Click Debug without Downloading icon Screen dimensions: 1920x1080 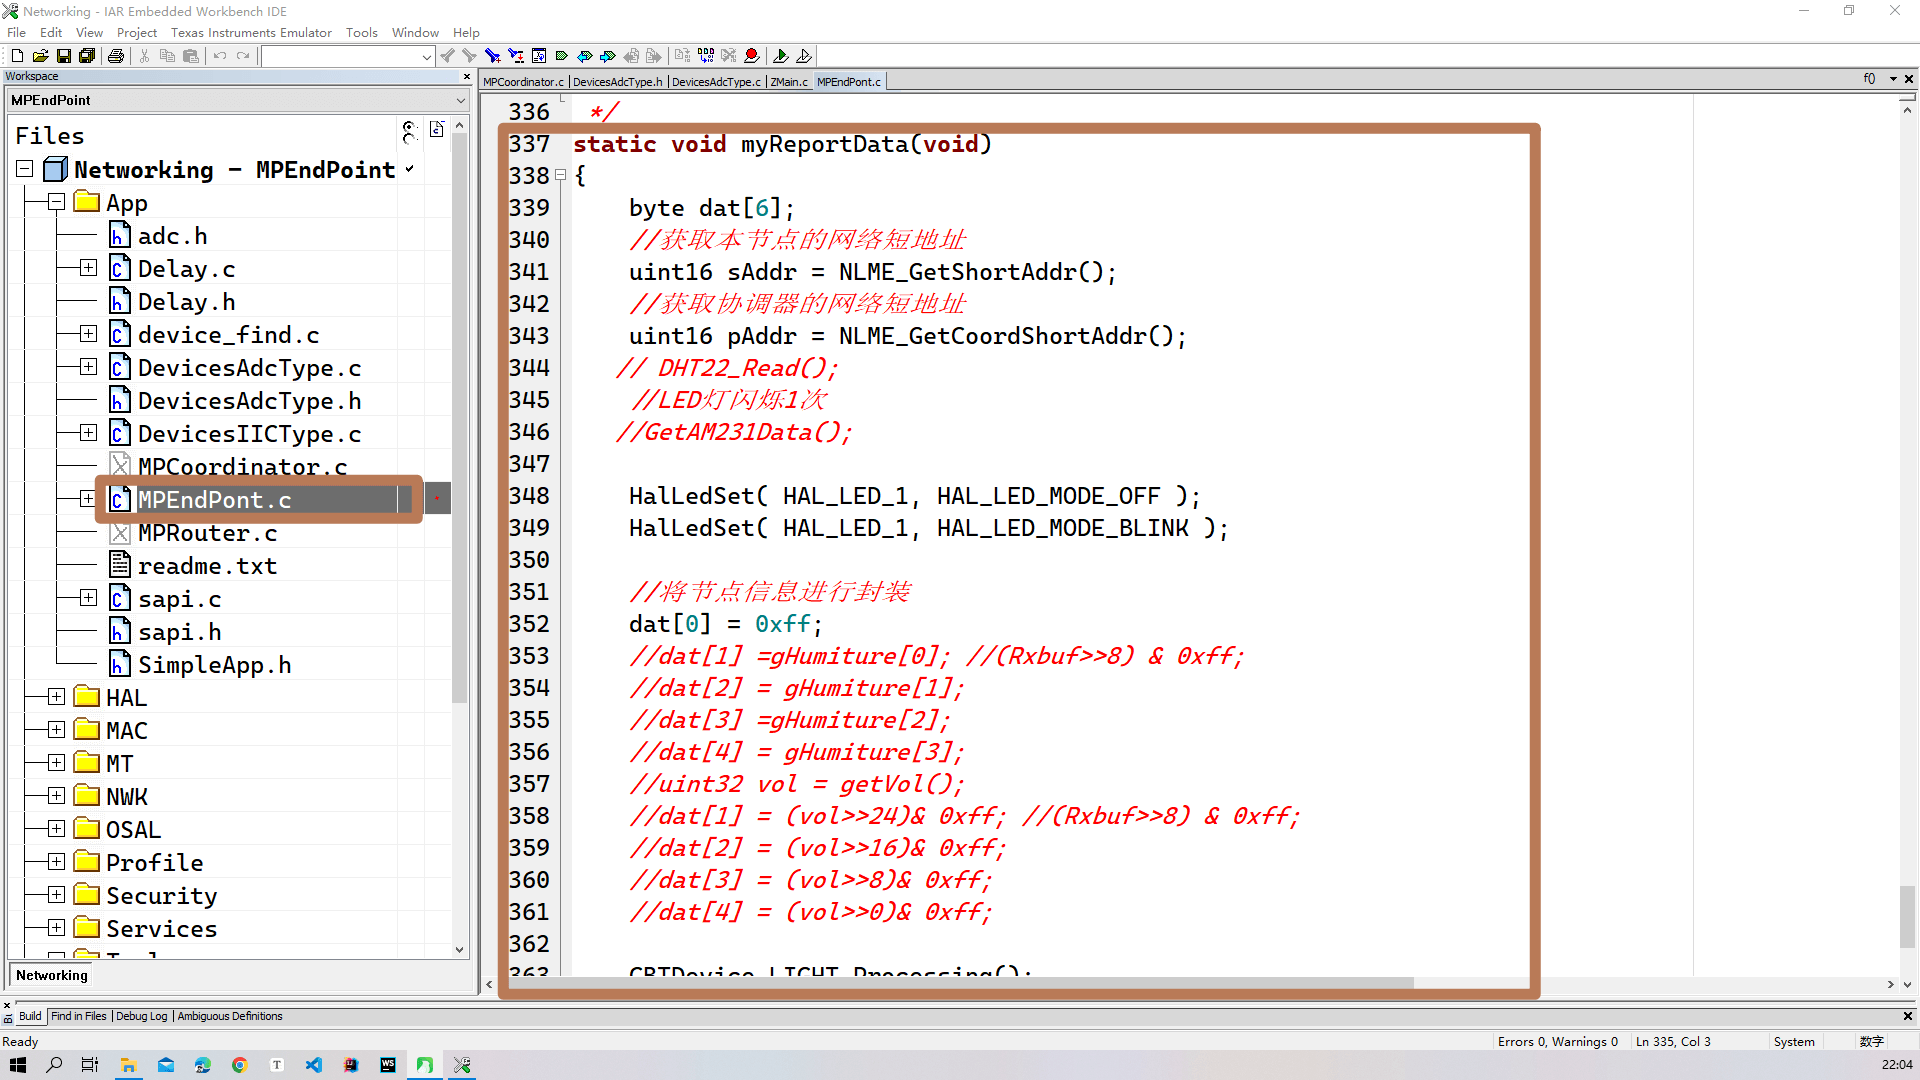tap(804, 56)
